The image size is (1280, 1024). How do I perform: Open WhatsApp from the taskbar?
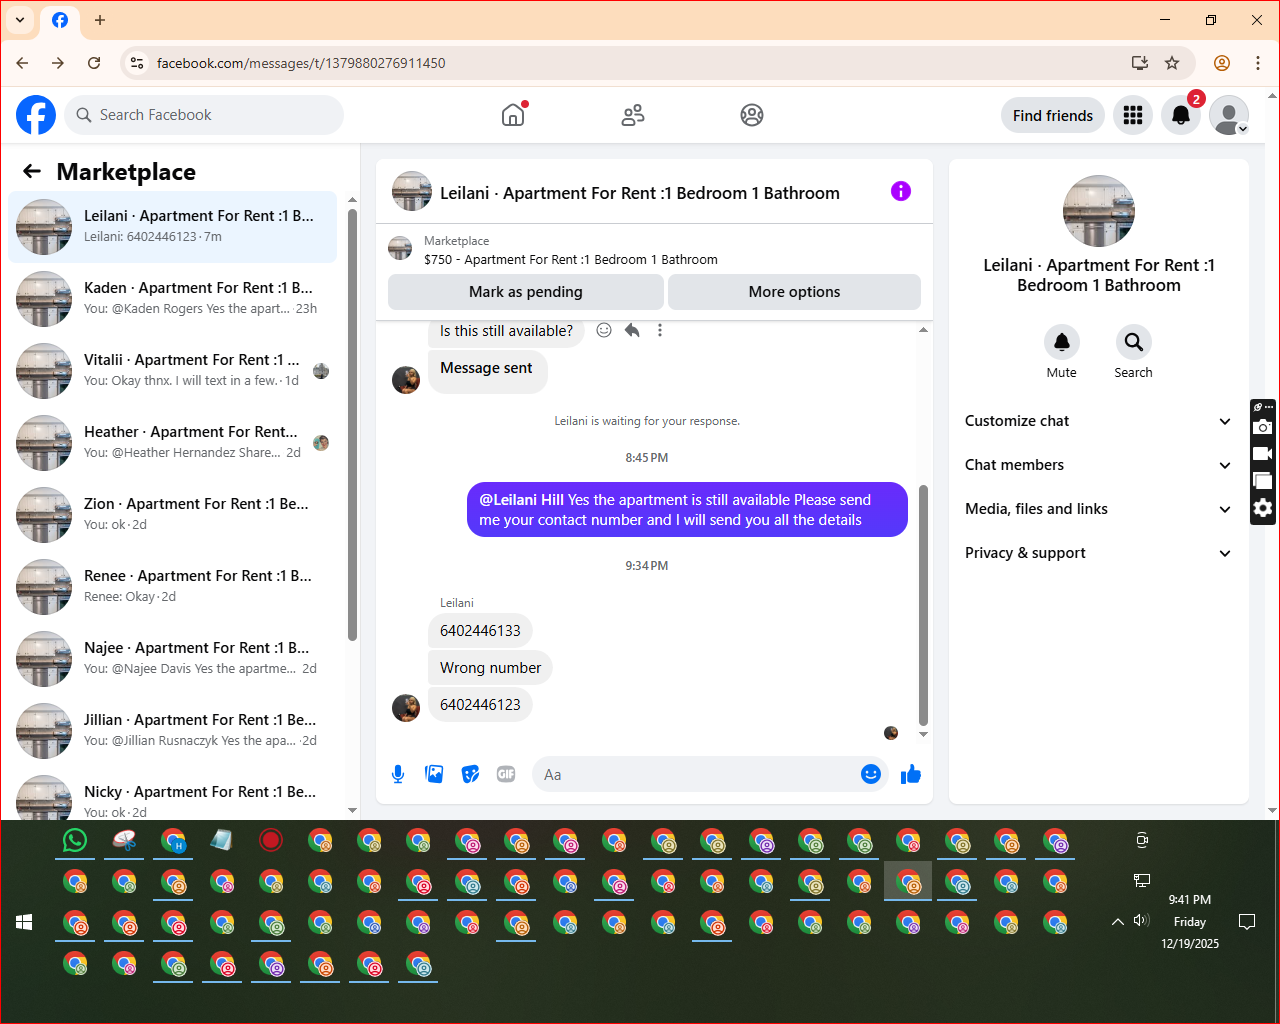click(x=75, y=841)
